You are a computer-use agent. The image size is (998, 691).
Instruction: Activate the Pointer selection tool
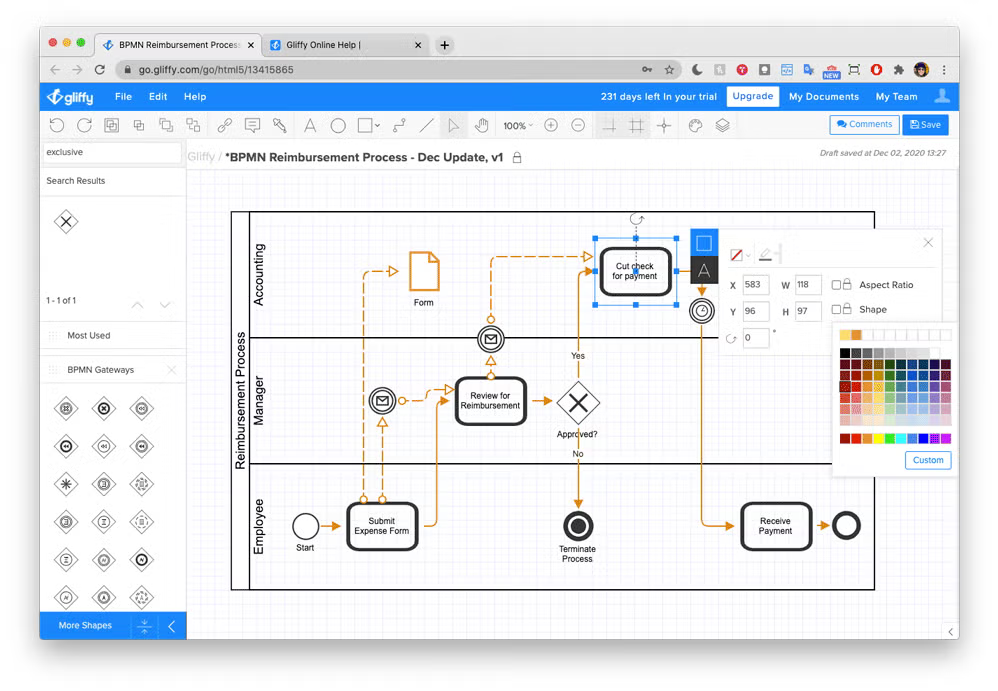[x=453, y=125]
